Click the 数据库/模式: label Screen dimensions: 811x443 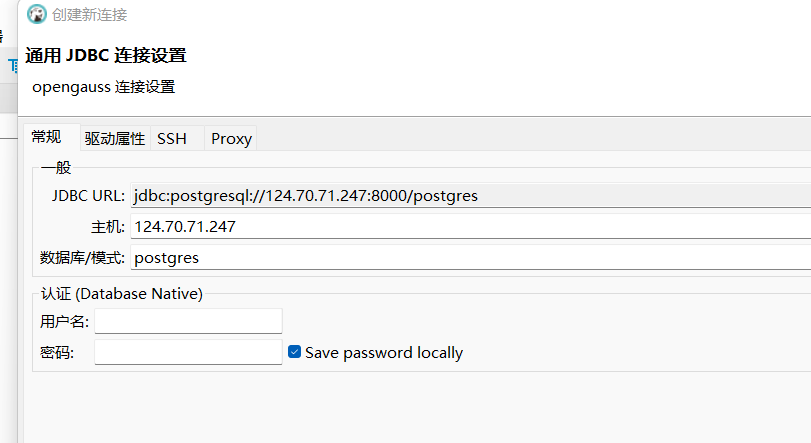[82, 257]
